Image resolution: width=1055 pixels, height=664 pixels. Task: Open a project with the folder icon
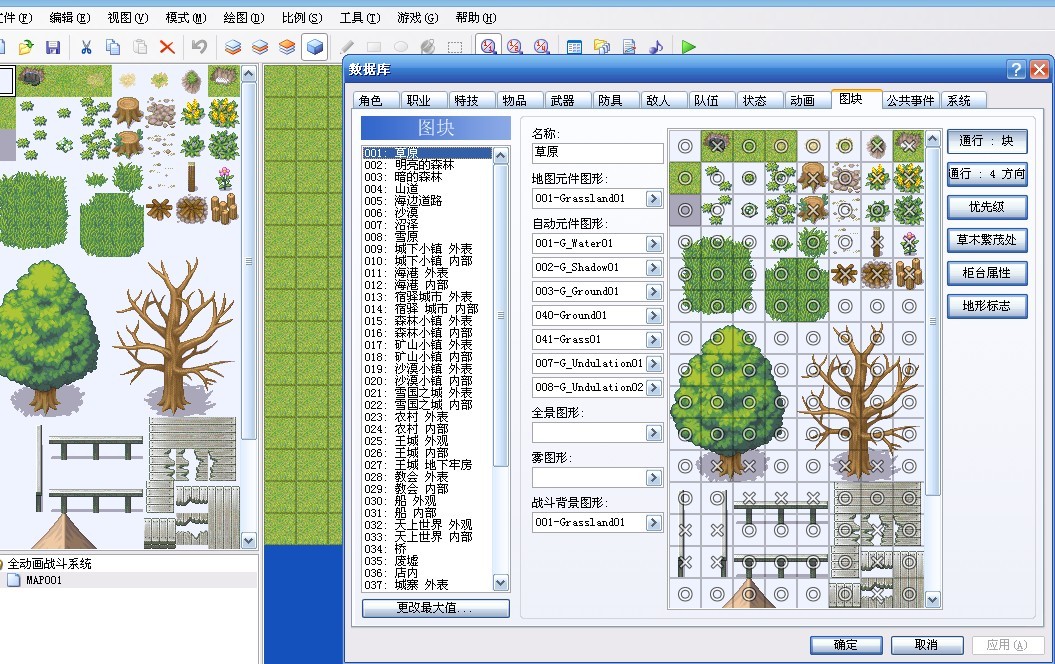(26, 47)
